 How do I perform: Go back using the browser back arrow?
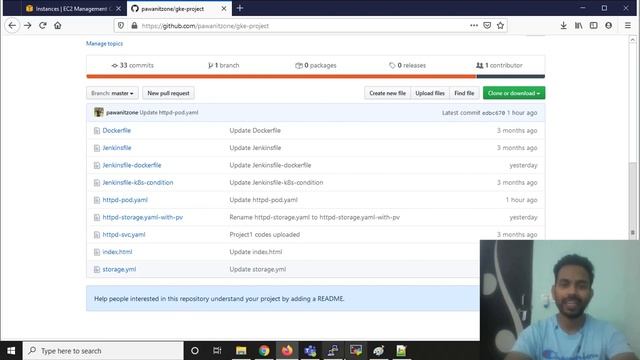coord(12,25)
